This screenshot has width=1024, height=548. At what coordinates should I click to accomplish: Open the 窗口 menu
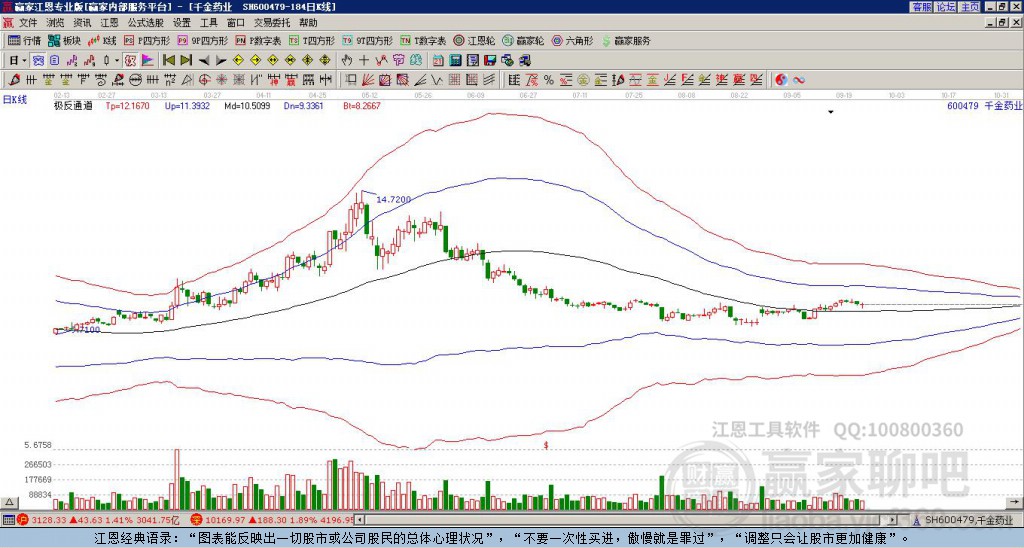pyautogui.click(x=236, y=23)
